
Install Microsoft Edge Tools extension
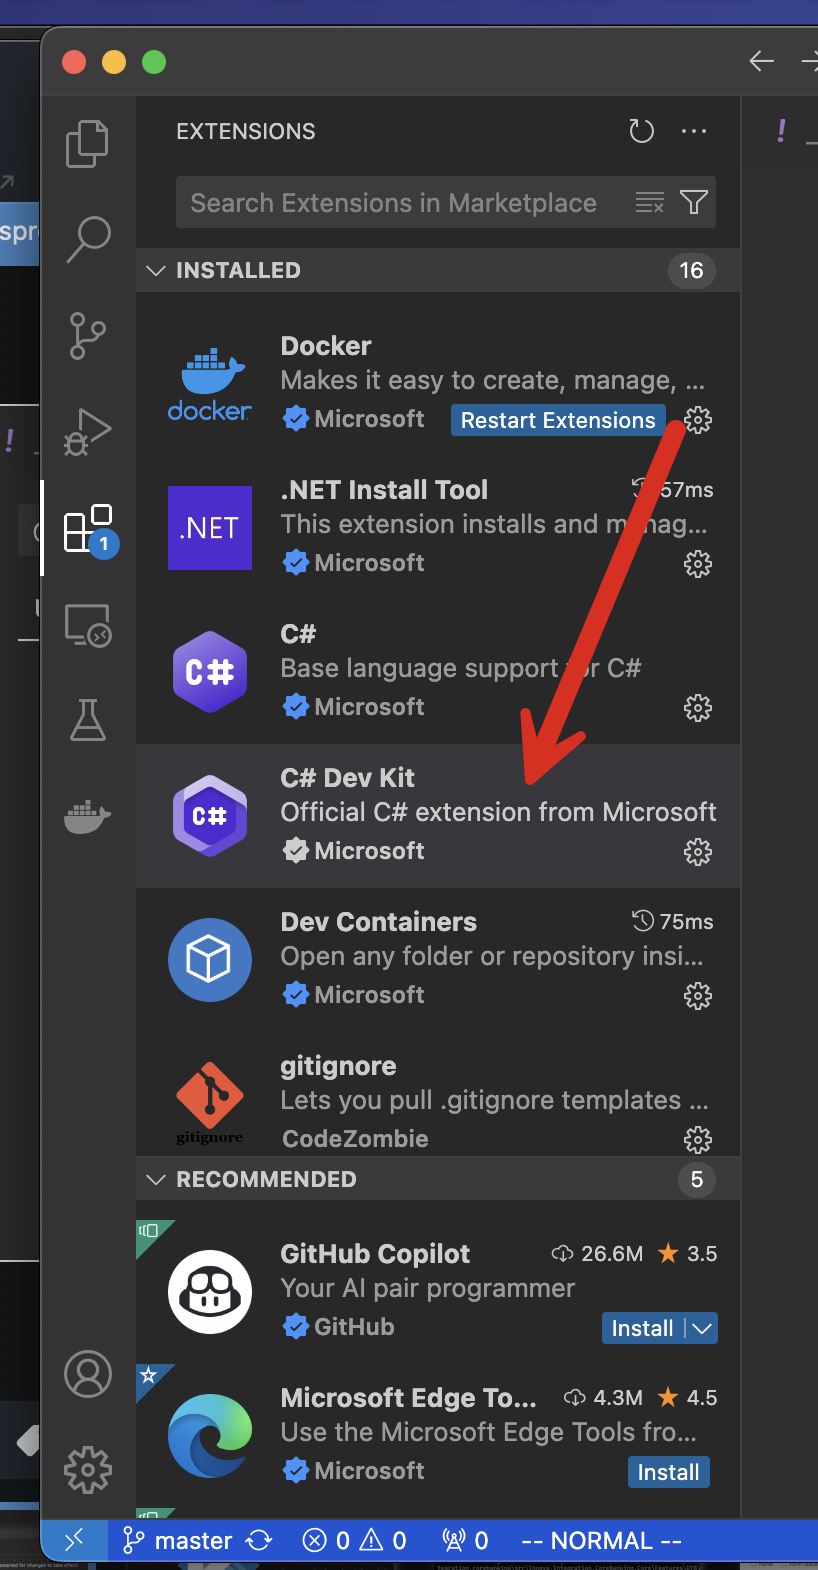pos(668,1472)
